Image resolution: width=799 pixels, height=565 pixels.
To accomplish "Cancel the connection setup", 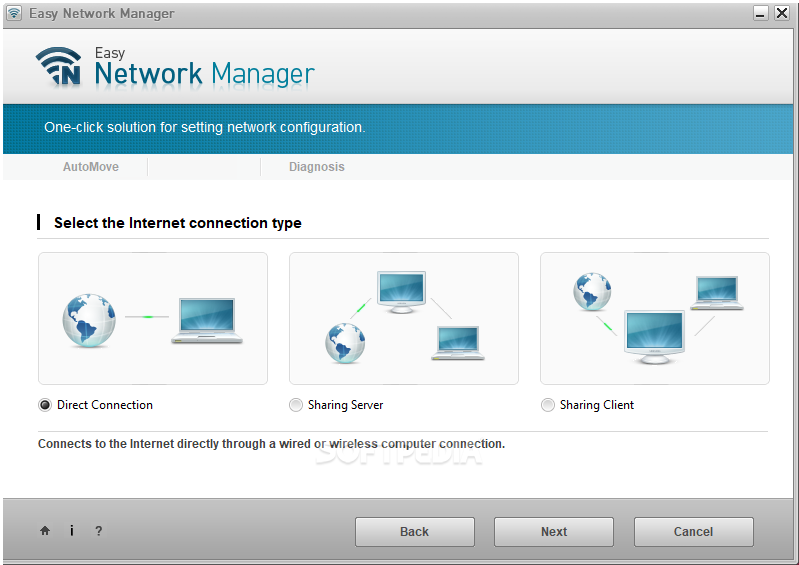I will pyautogui.click(x=694, y=532).
